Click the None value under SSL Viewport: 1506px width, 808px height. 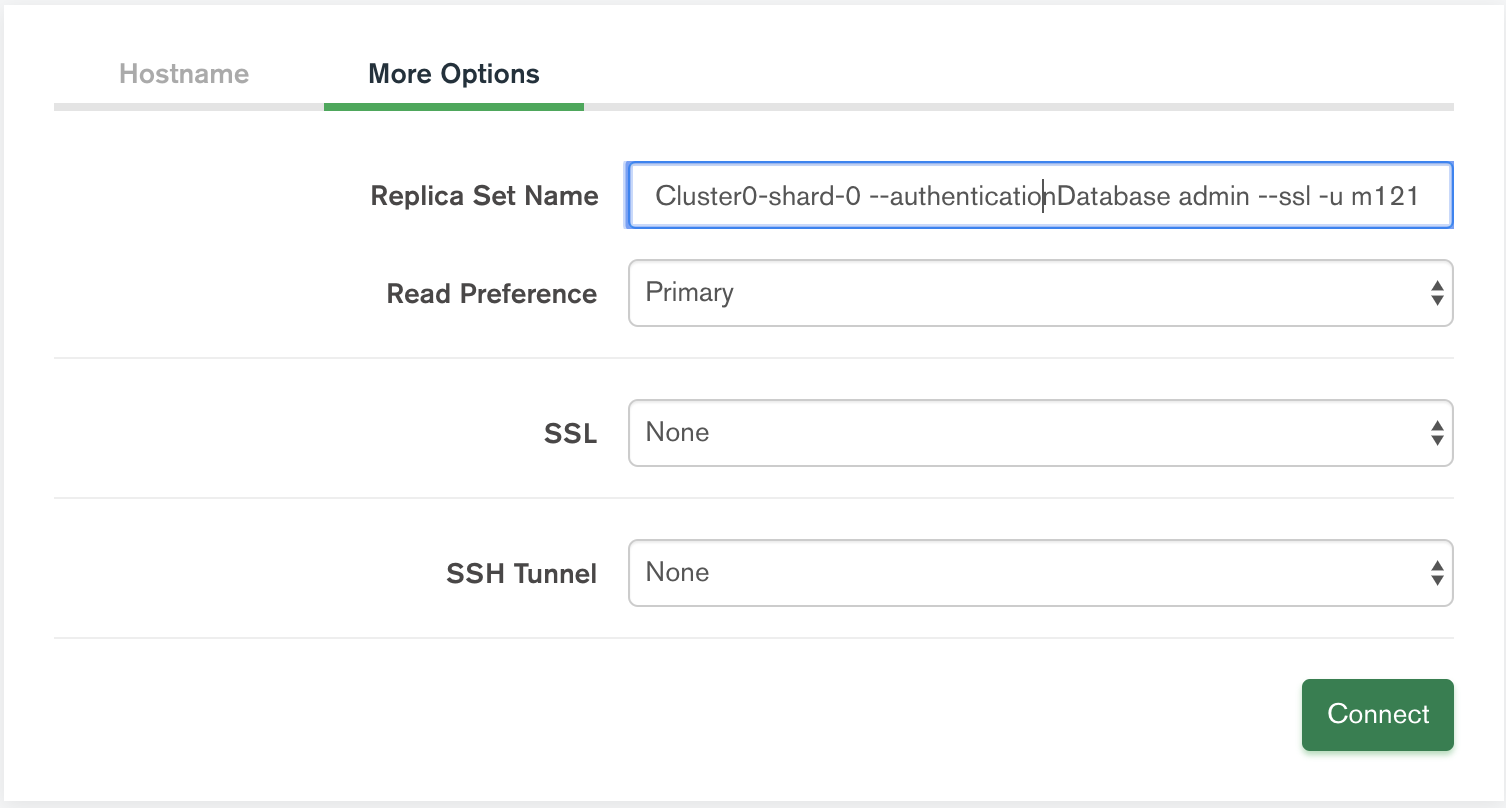coord(678,432)
